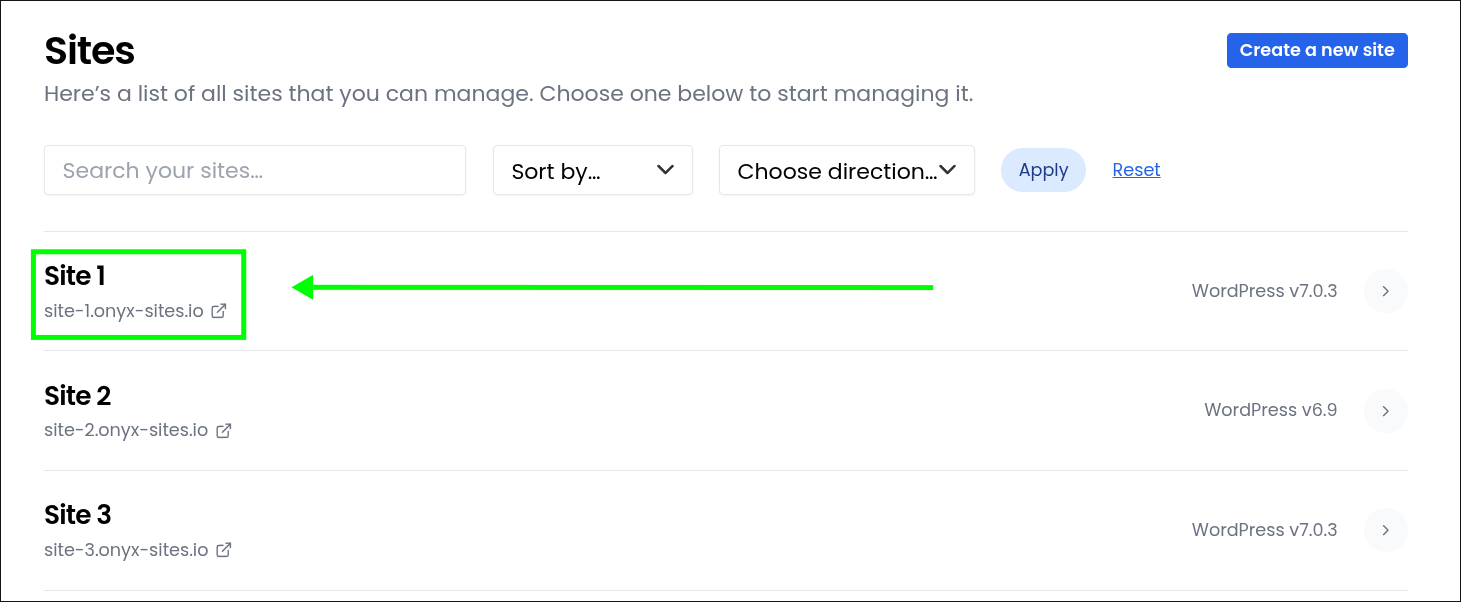This screenshot has width=1461, height=602.
Task: Click the Sort by dropdown arrow
Action: coord(665,170)
